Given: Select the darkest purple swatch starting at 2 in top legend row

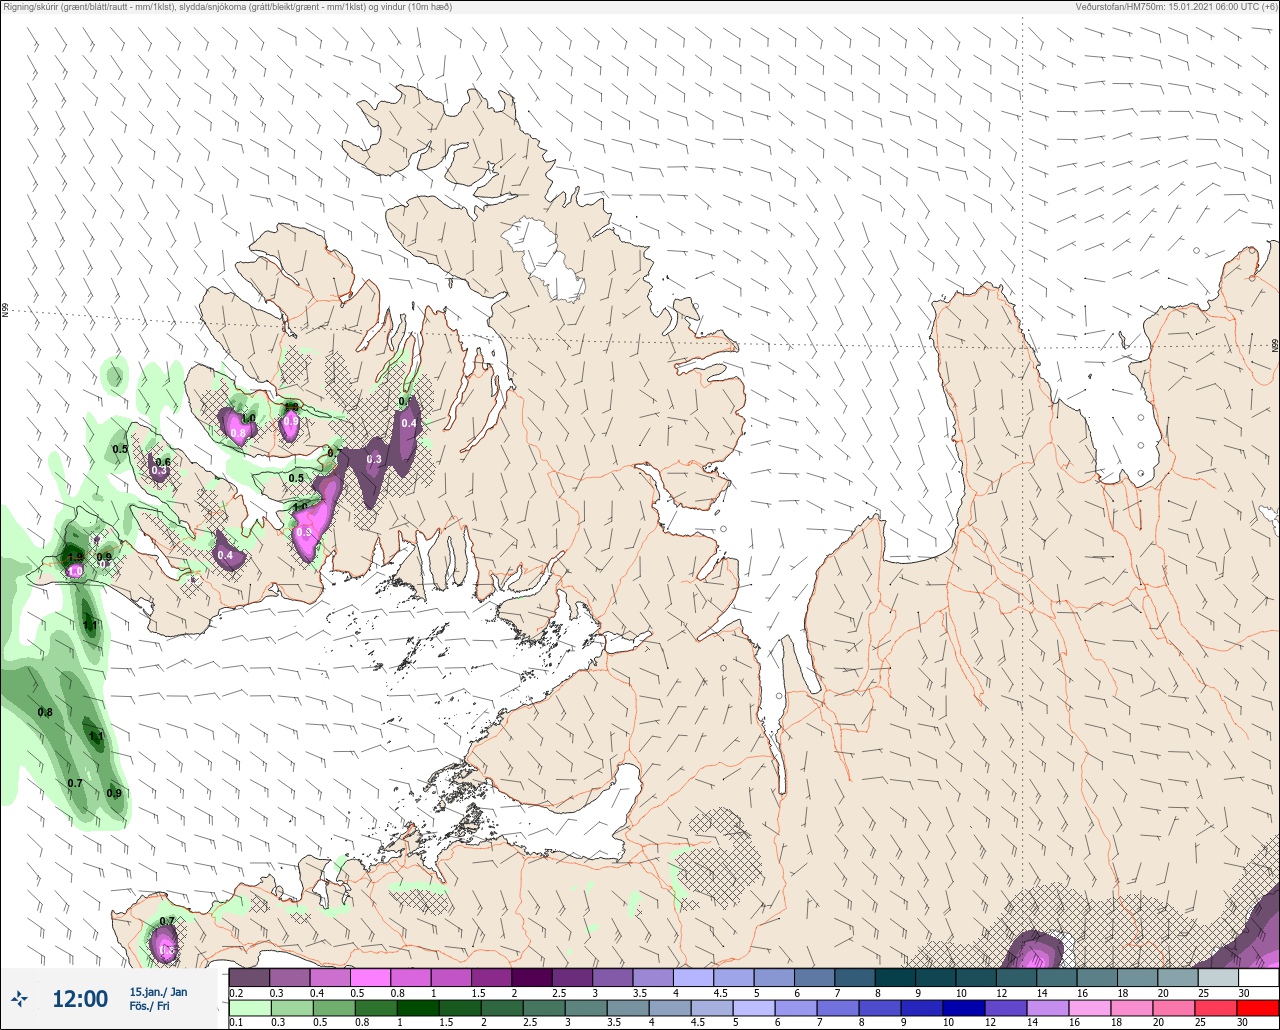Looking at the screenshot, I should tap(531, 977).
